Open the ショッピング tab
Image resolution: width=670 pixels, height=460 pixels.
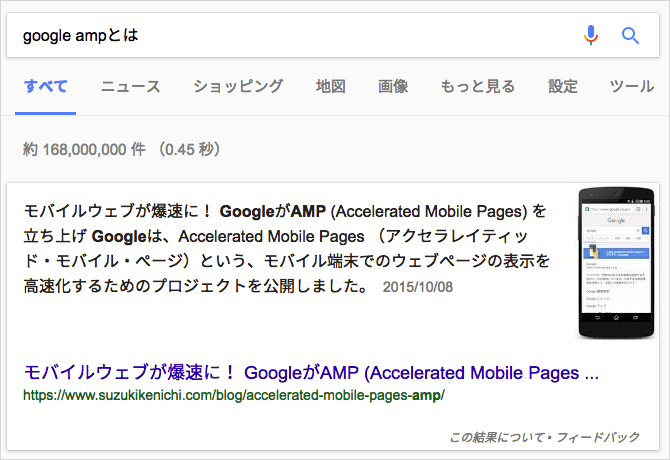[x=238, y=86]
